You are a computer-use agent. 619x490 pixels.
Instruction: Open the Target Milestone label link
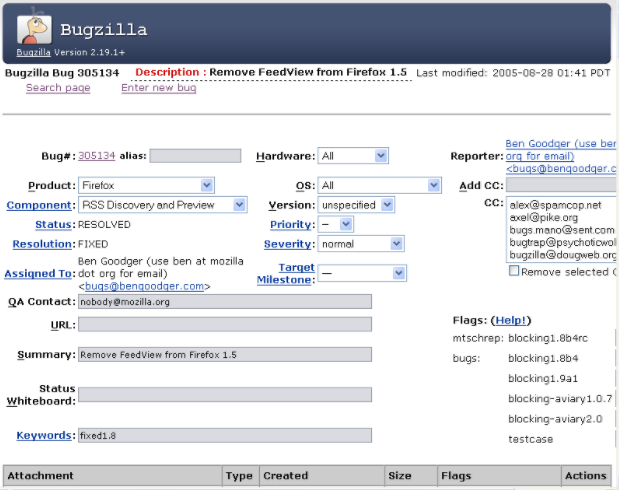click(x=286, y=273)
